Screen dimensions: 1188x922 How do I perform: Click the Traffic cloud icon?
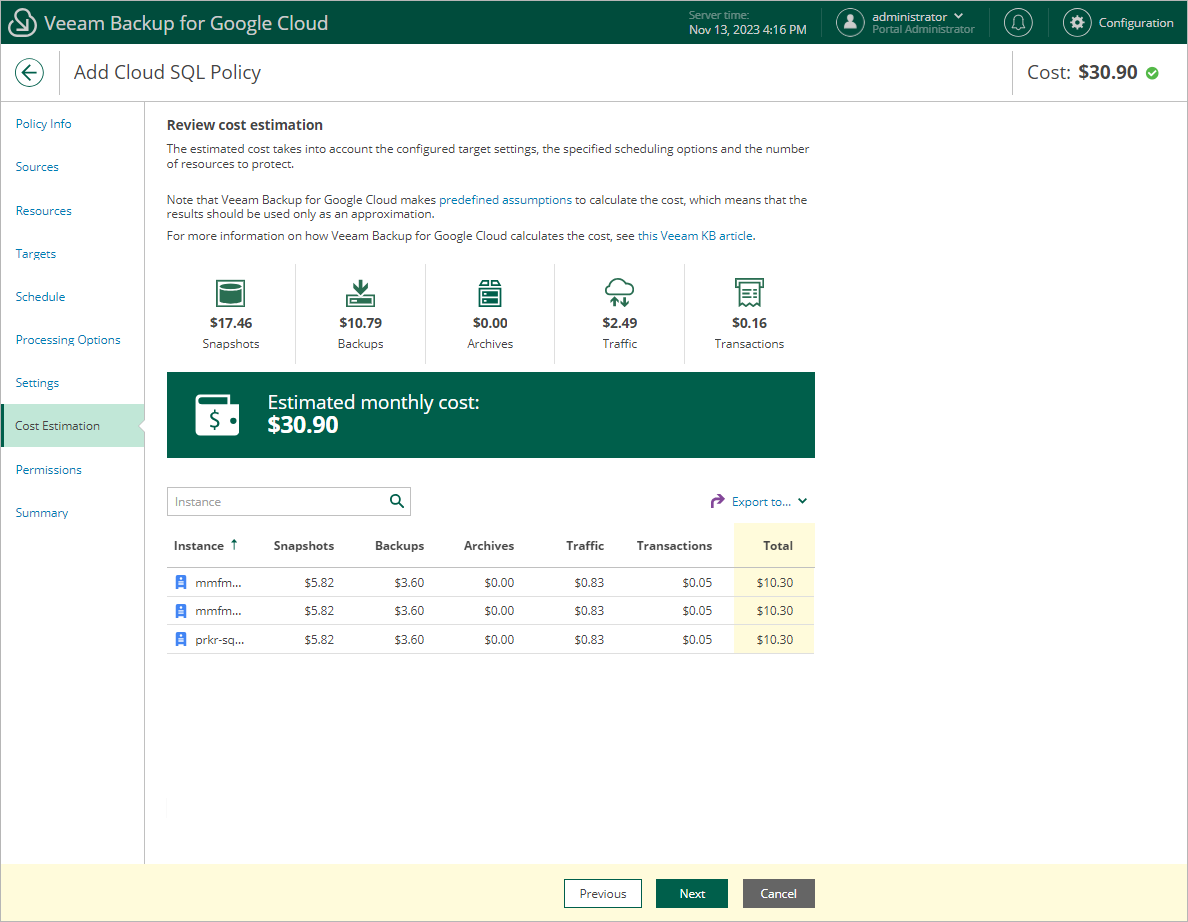click(x=619, y=292)
